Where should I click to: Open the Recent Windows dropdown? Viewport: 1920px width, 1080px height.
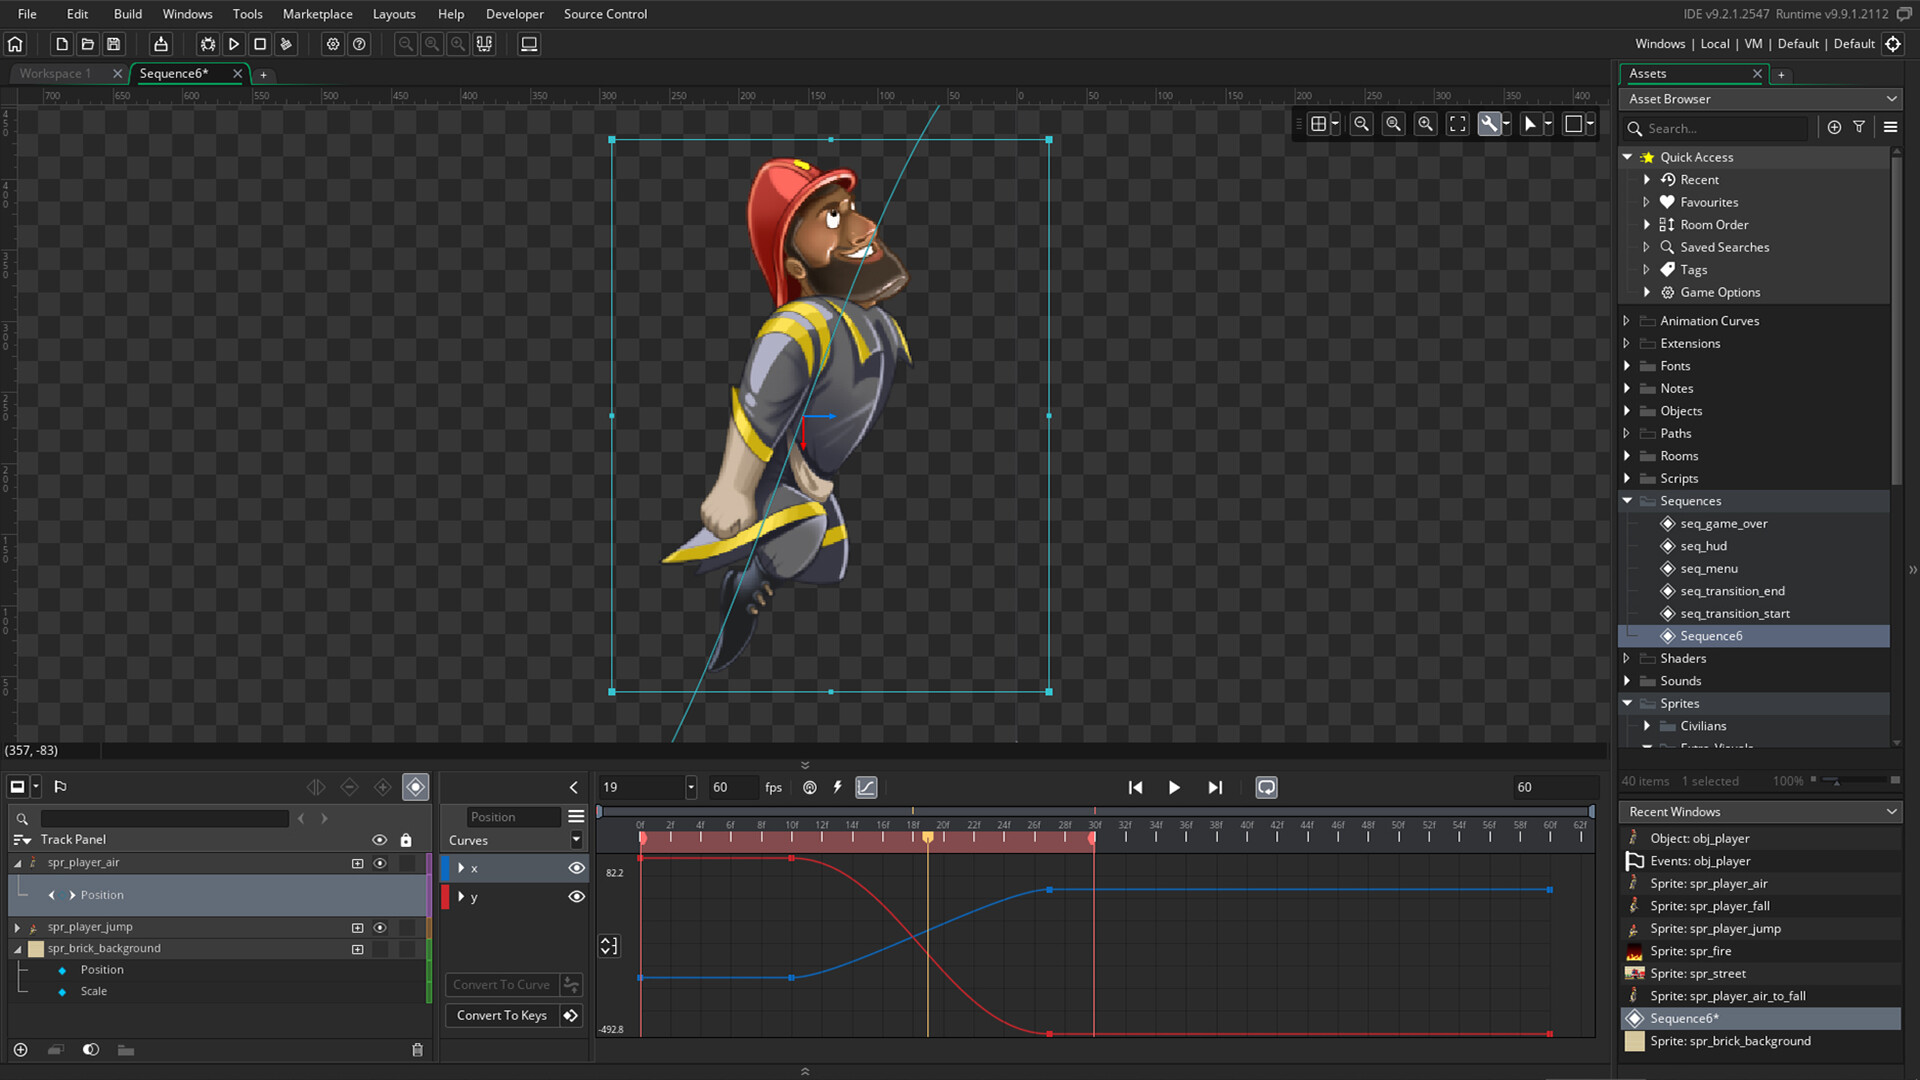click(1891, 812)
